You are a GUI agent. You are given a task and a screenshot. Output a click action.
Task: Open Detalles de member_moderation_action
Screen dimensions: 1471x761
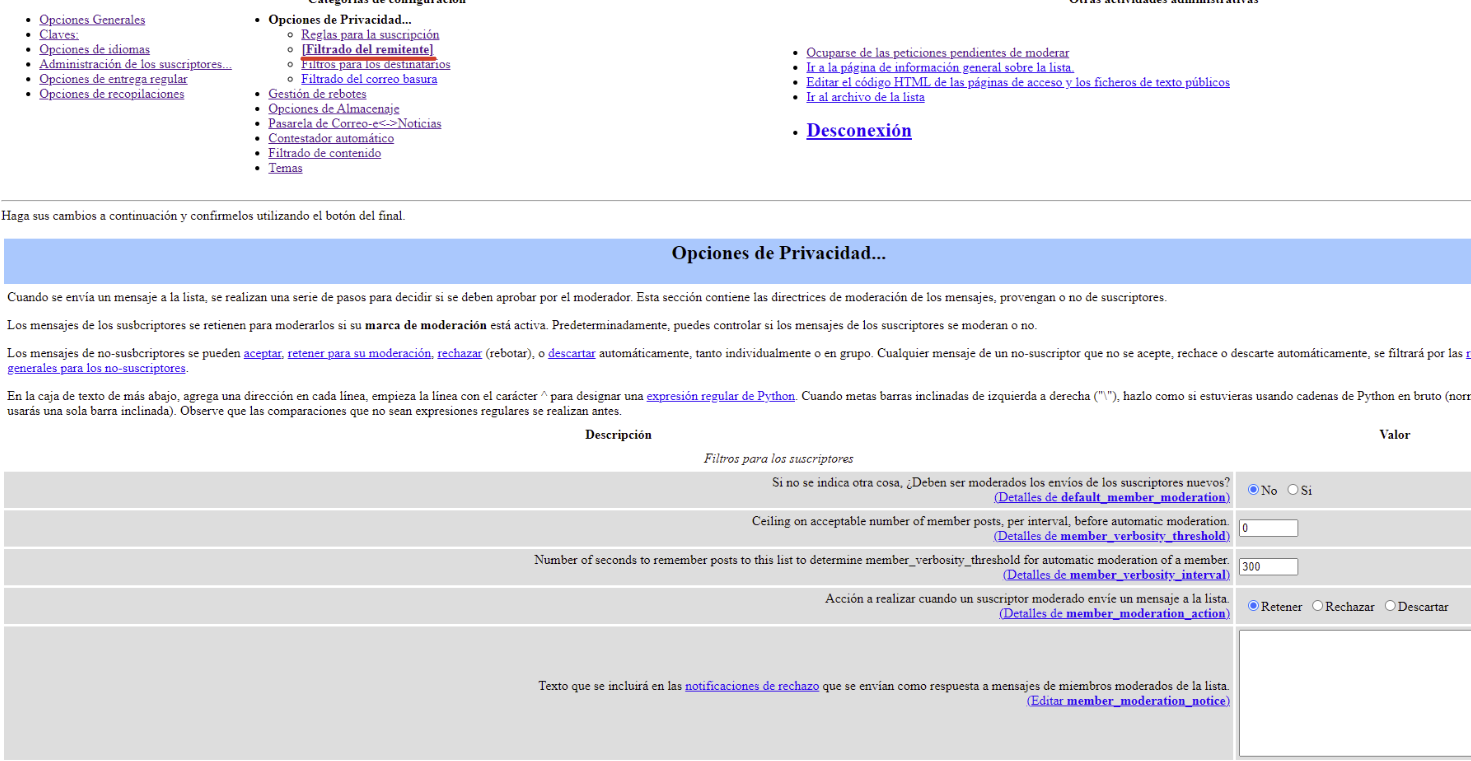pos(1114,614)
